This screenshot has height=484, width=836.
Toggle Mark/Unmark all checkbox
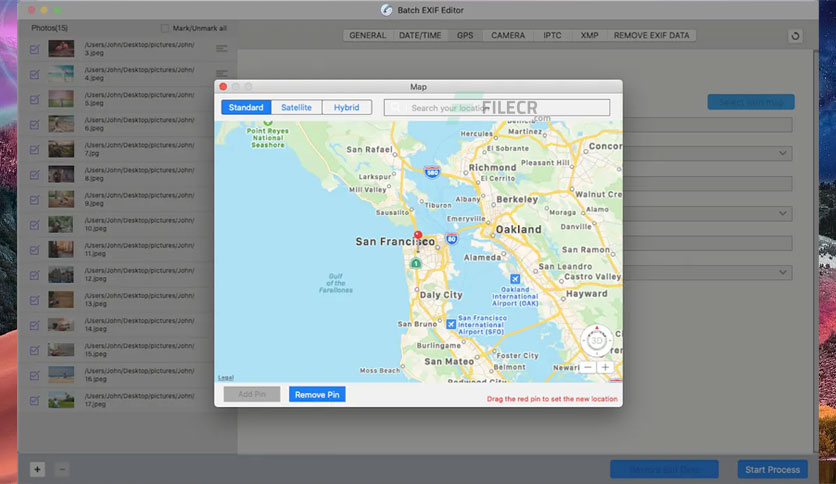tap(165, 28)
